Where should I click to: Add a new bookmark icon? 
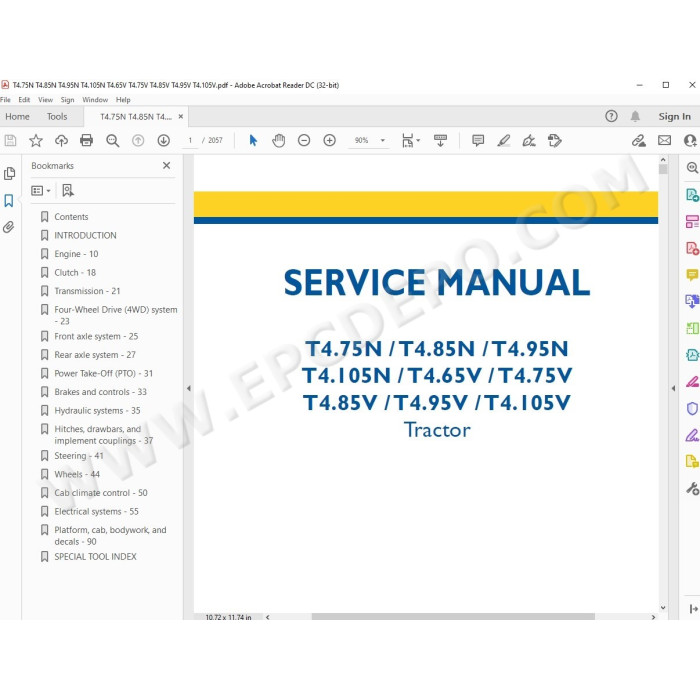68,191
